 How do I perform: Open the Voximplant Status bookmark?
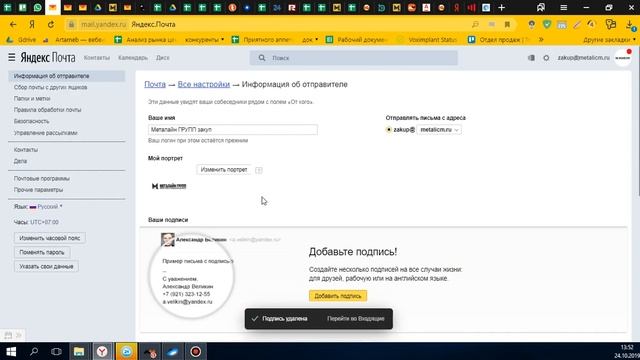click(427, 40)
